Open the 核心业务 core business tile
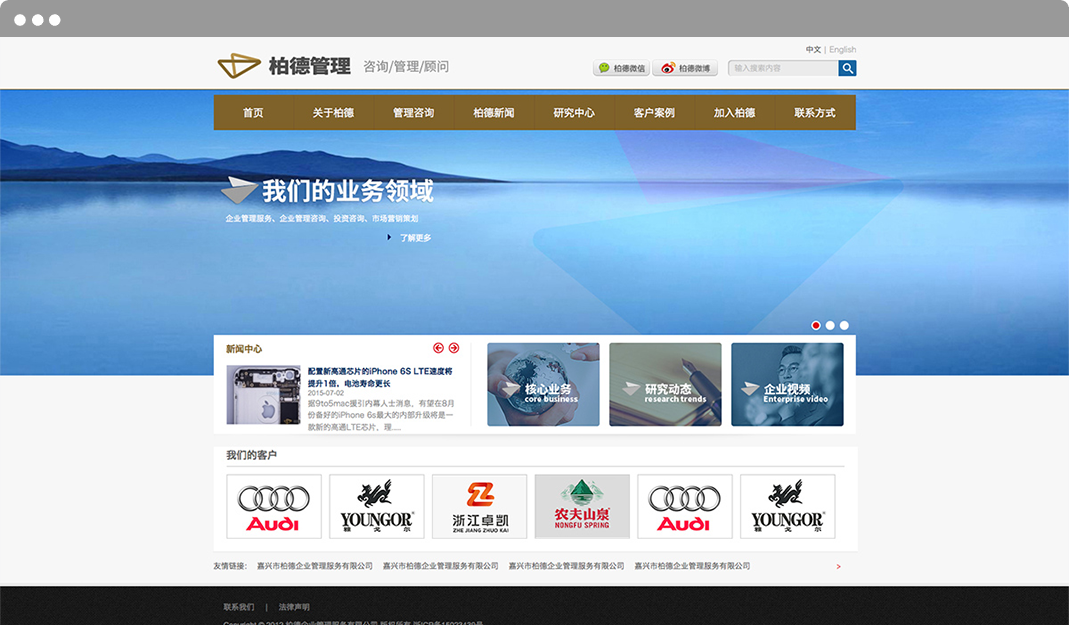 pos(543,384)
